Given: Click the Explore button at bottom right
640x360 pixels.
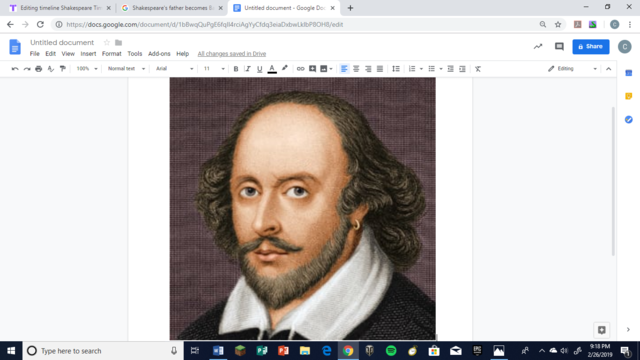Looking at the screenshot, I should (x=602, y=330).
